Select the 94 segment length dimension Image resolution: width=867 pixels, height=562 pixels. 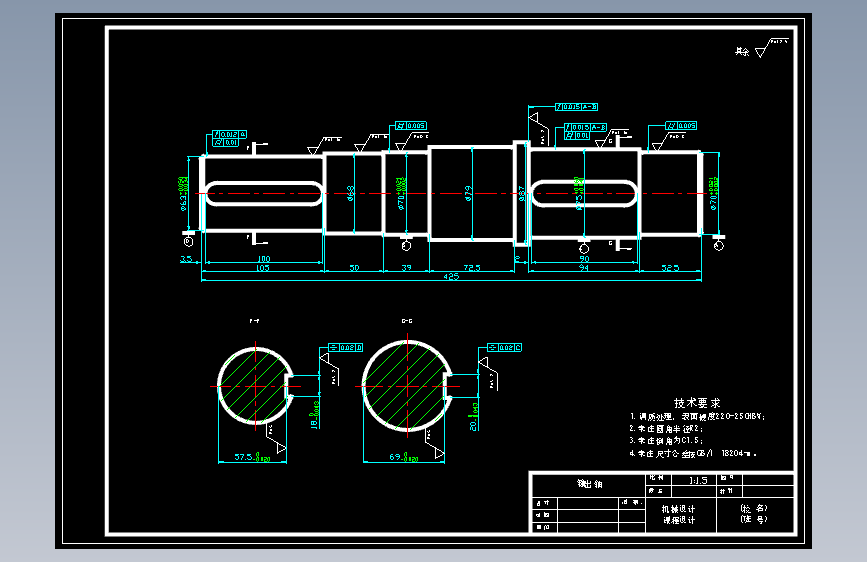coord(583,268)
